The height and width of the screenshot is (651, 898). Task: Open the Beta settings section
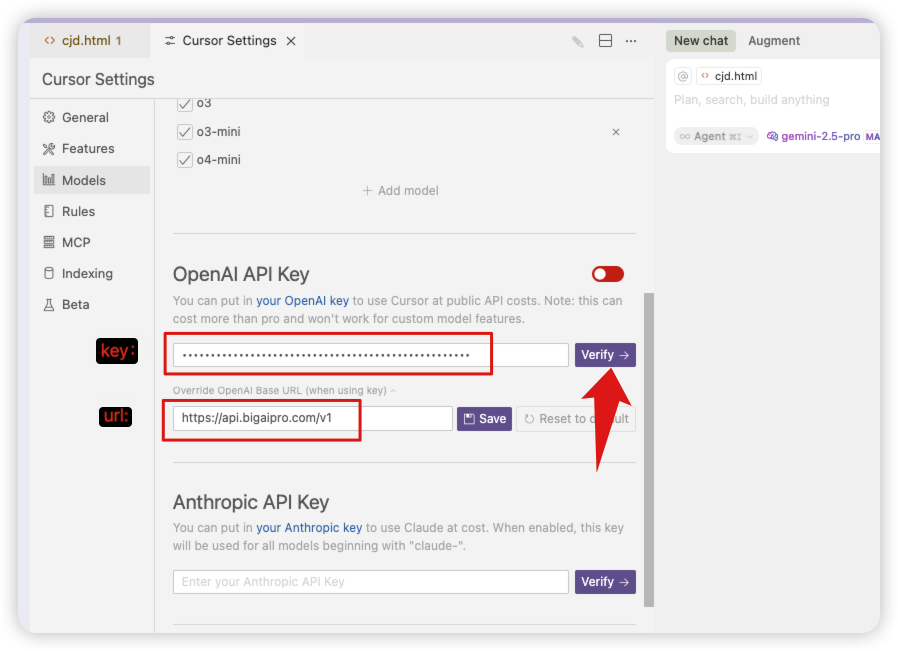pyautogui.click(x=92, y=305)
